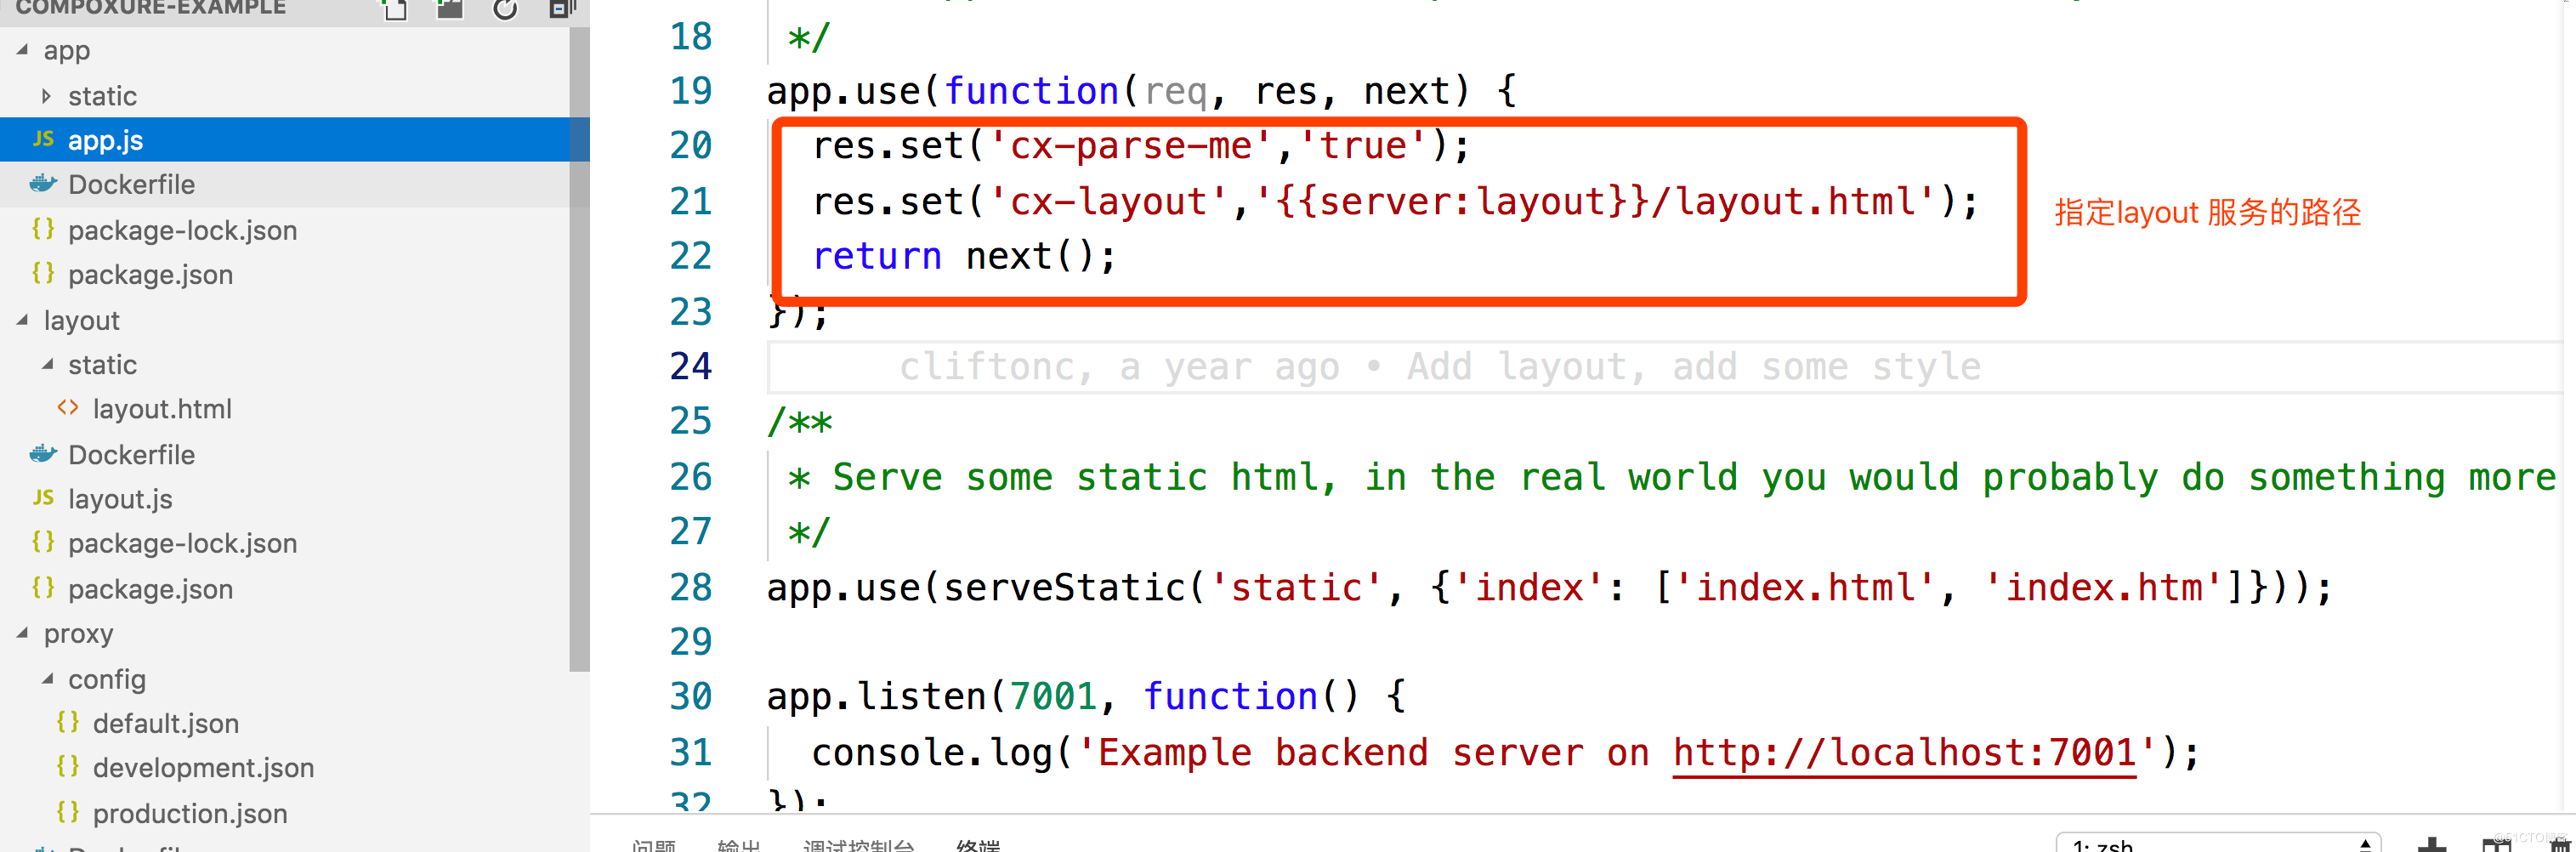Click the '{{server:layout}}/layout.html' string
The image size is (2576, 852).
pyautogui.click(x=1597, y=202)
